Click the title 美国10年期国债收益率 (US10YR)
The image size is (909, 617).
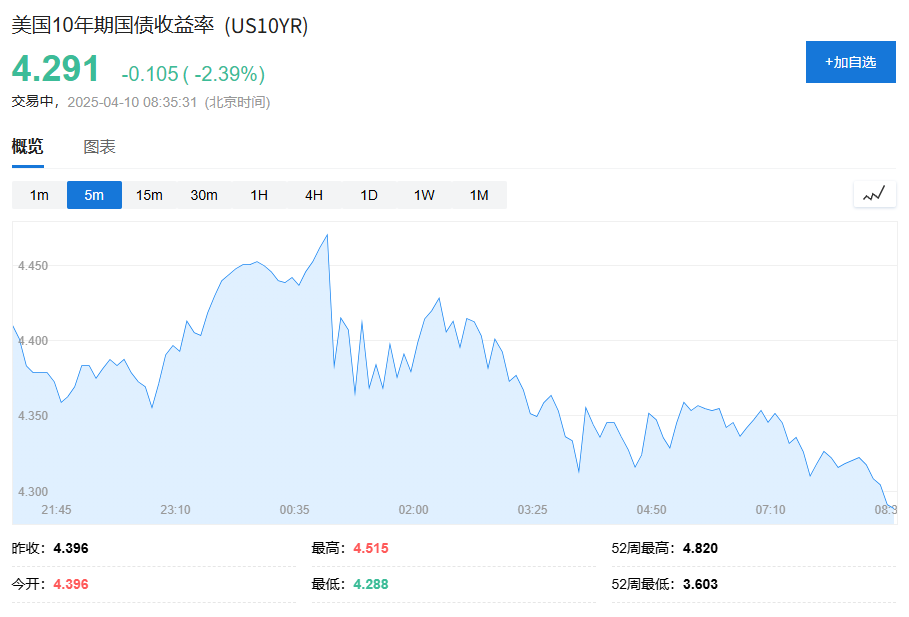(x=160, y=26)
